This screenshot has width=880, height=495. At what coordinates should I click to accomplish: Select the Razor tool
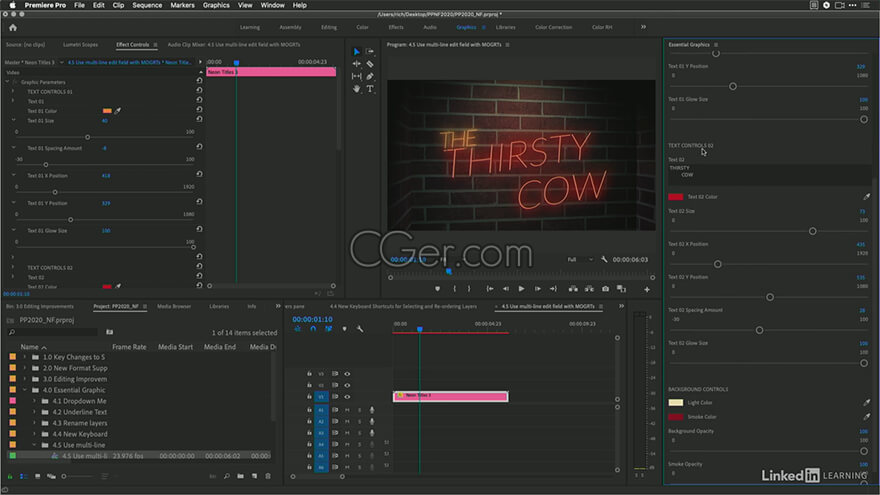370,64
